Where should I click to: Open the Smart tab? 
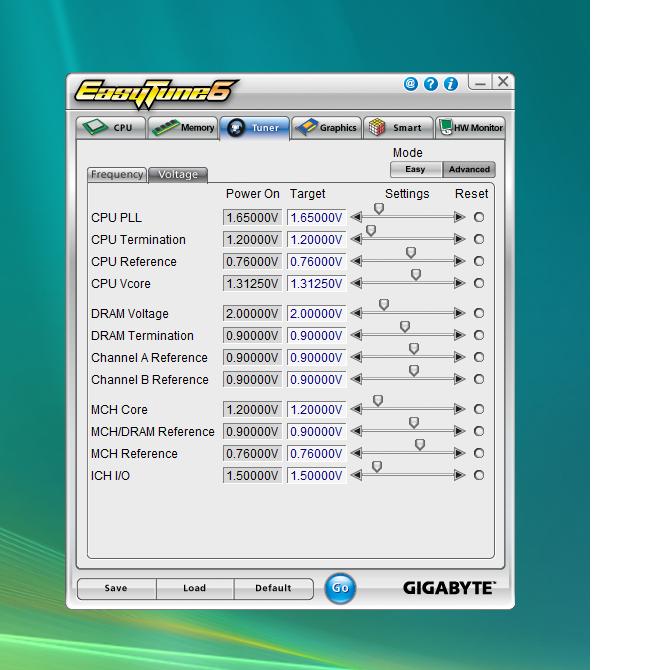[x=398, y=128]
